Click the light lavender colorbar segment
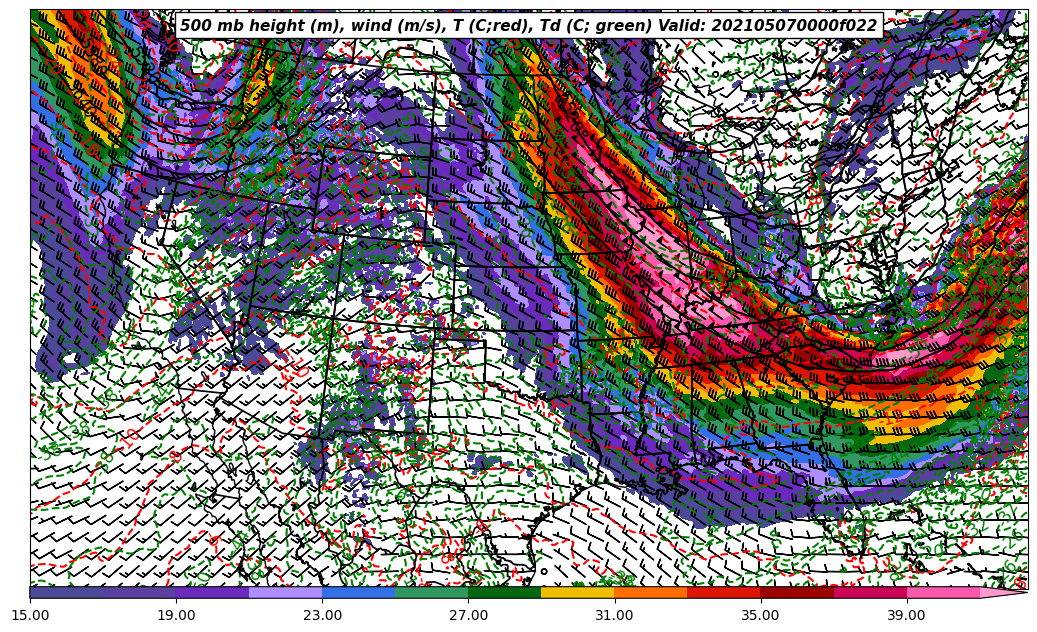 tap(285, 592)
